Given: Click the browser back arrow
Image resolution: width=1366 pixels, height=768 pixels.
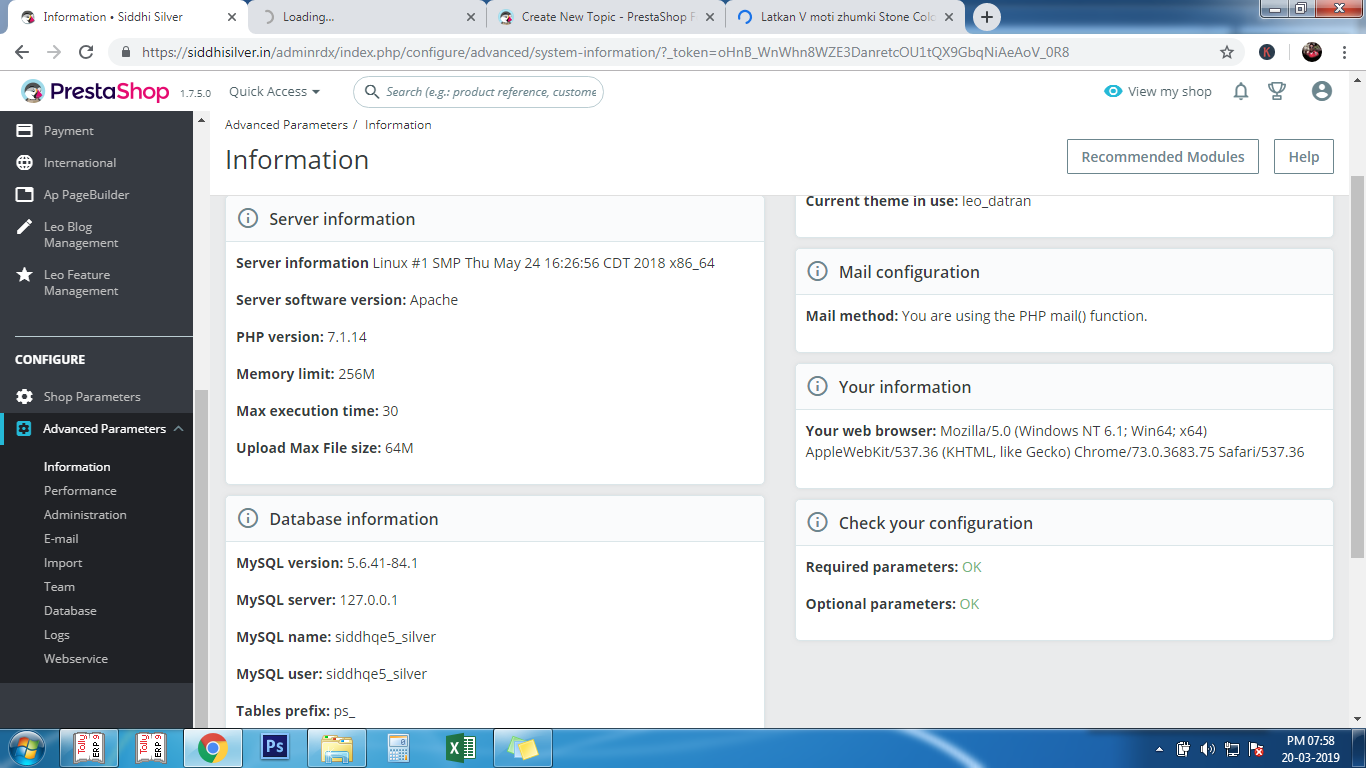Looking at the screenshot, I should coord(22,52).
